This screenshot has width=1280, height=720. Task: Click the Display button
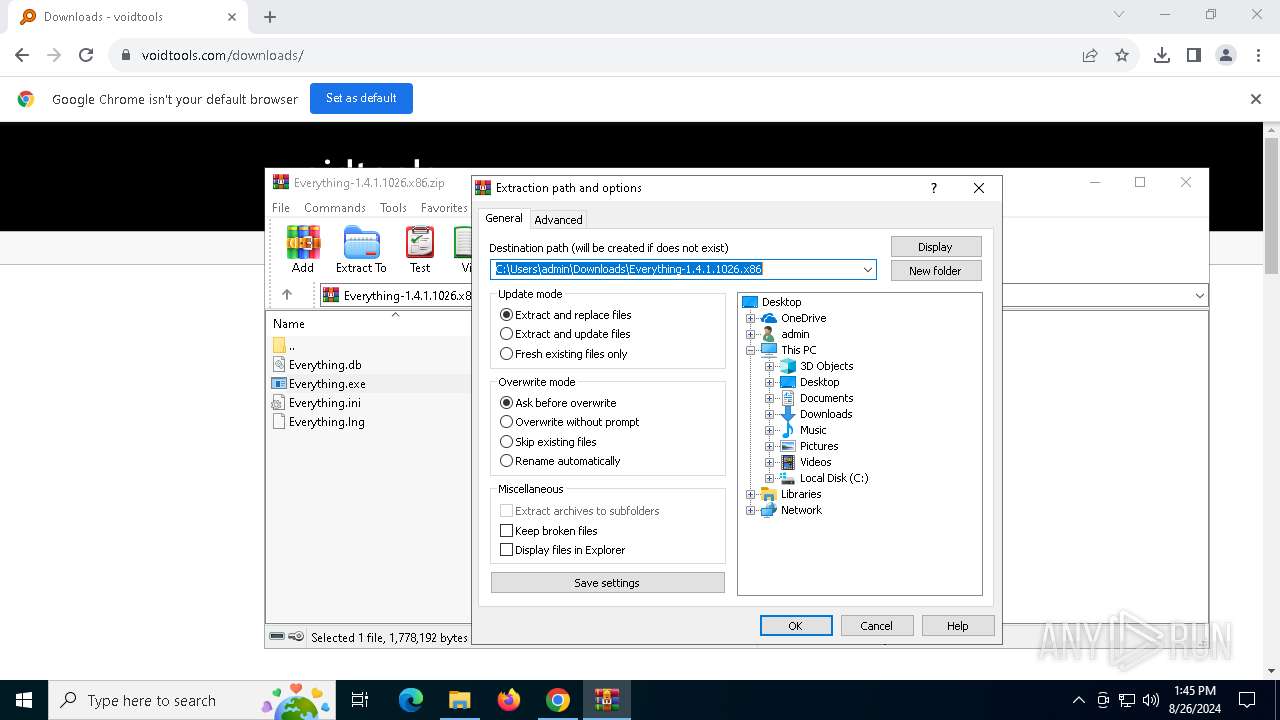pyautogui.click(x=936, y=247)
